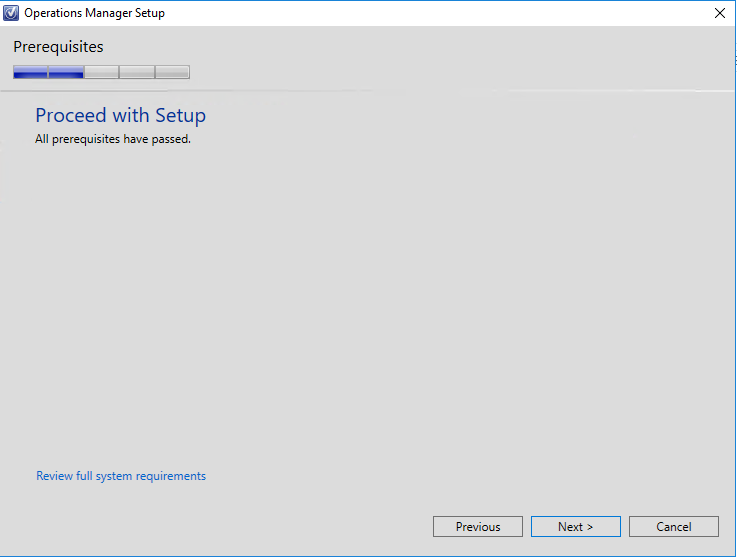Open the 'Review full system requirements' link
Screen dimensions: 737x557
pos(121,476)
